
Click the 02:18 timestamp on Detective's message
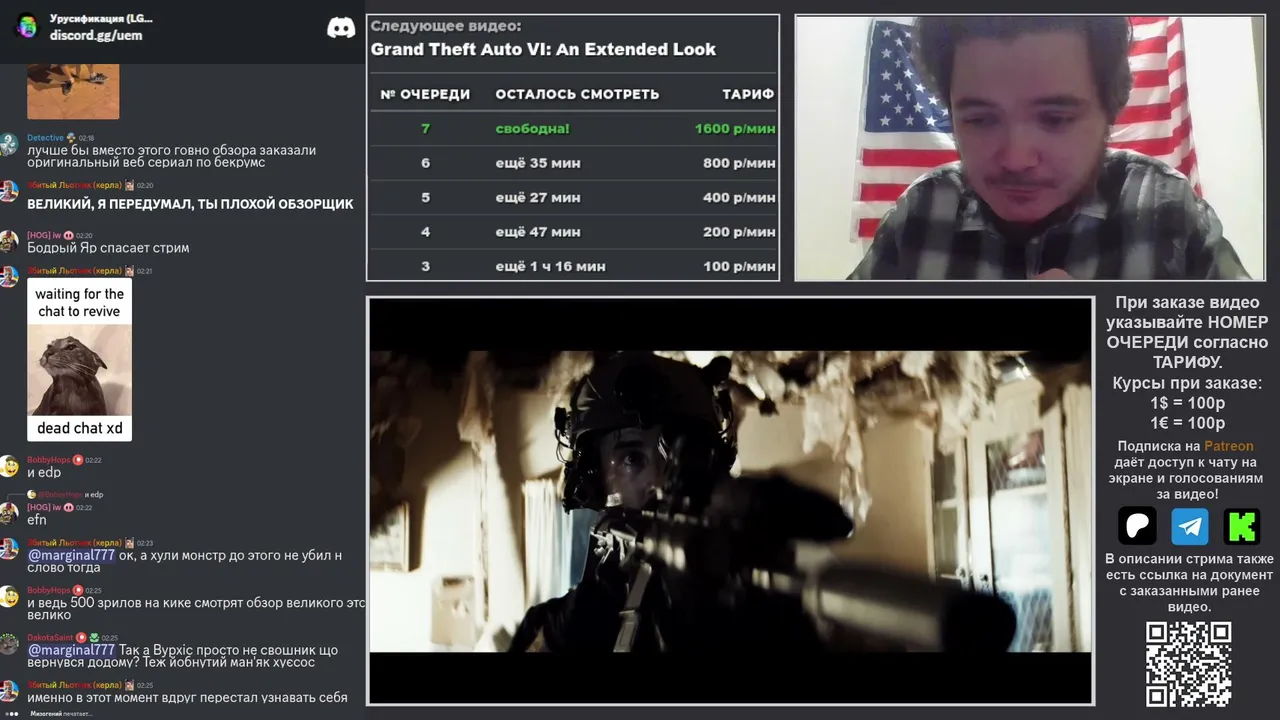pos(86,138)
